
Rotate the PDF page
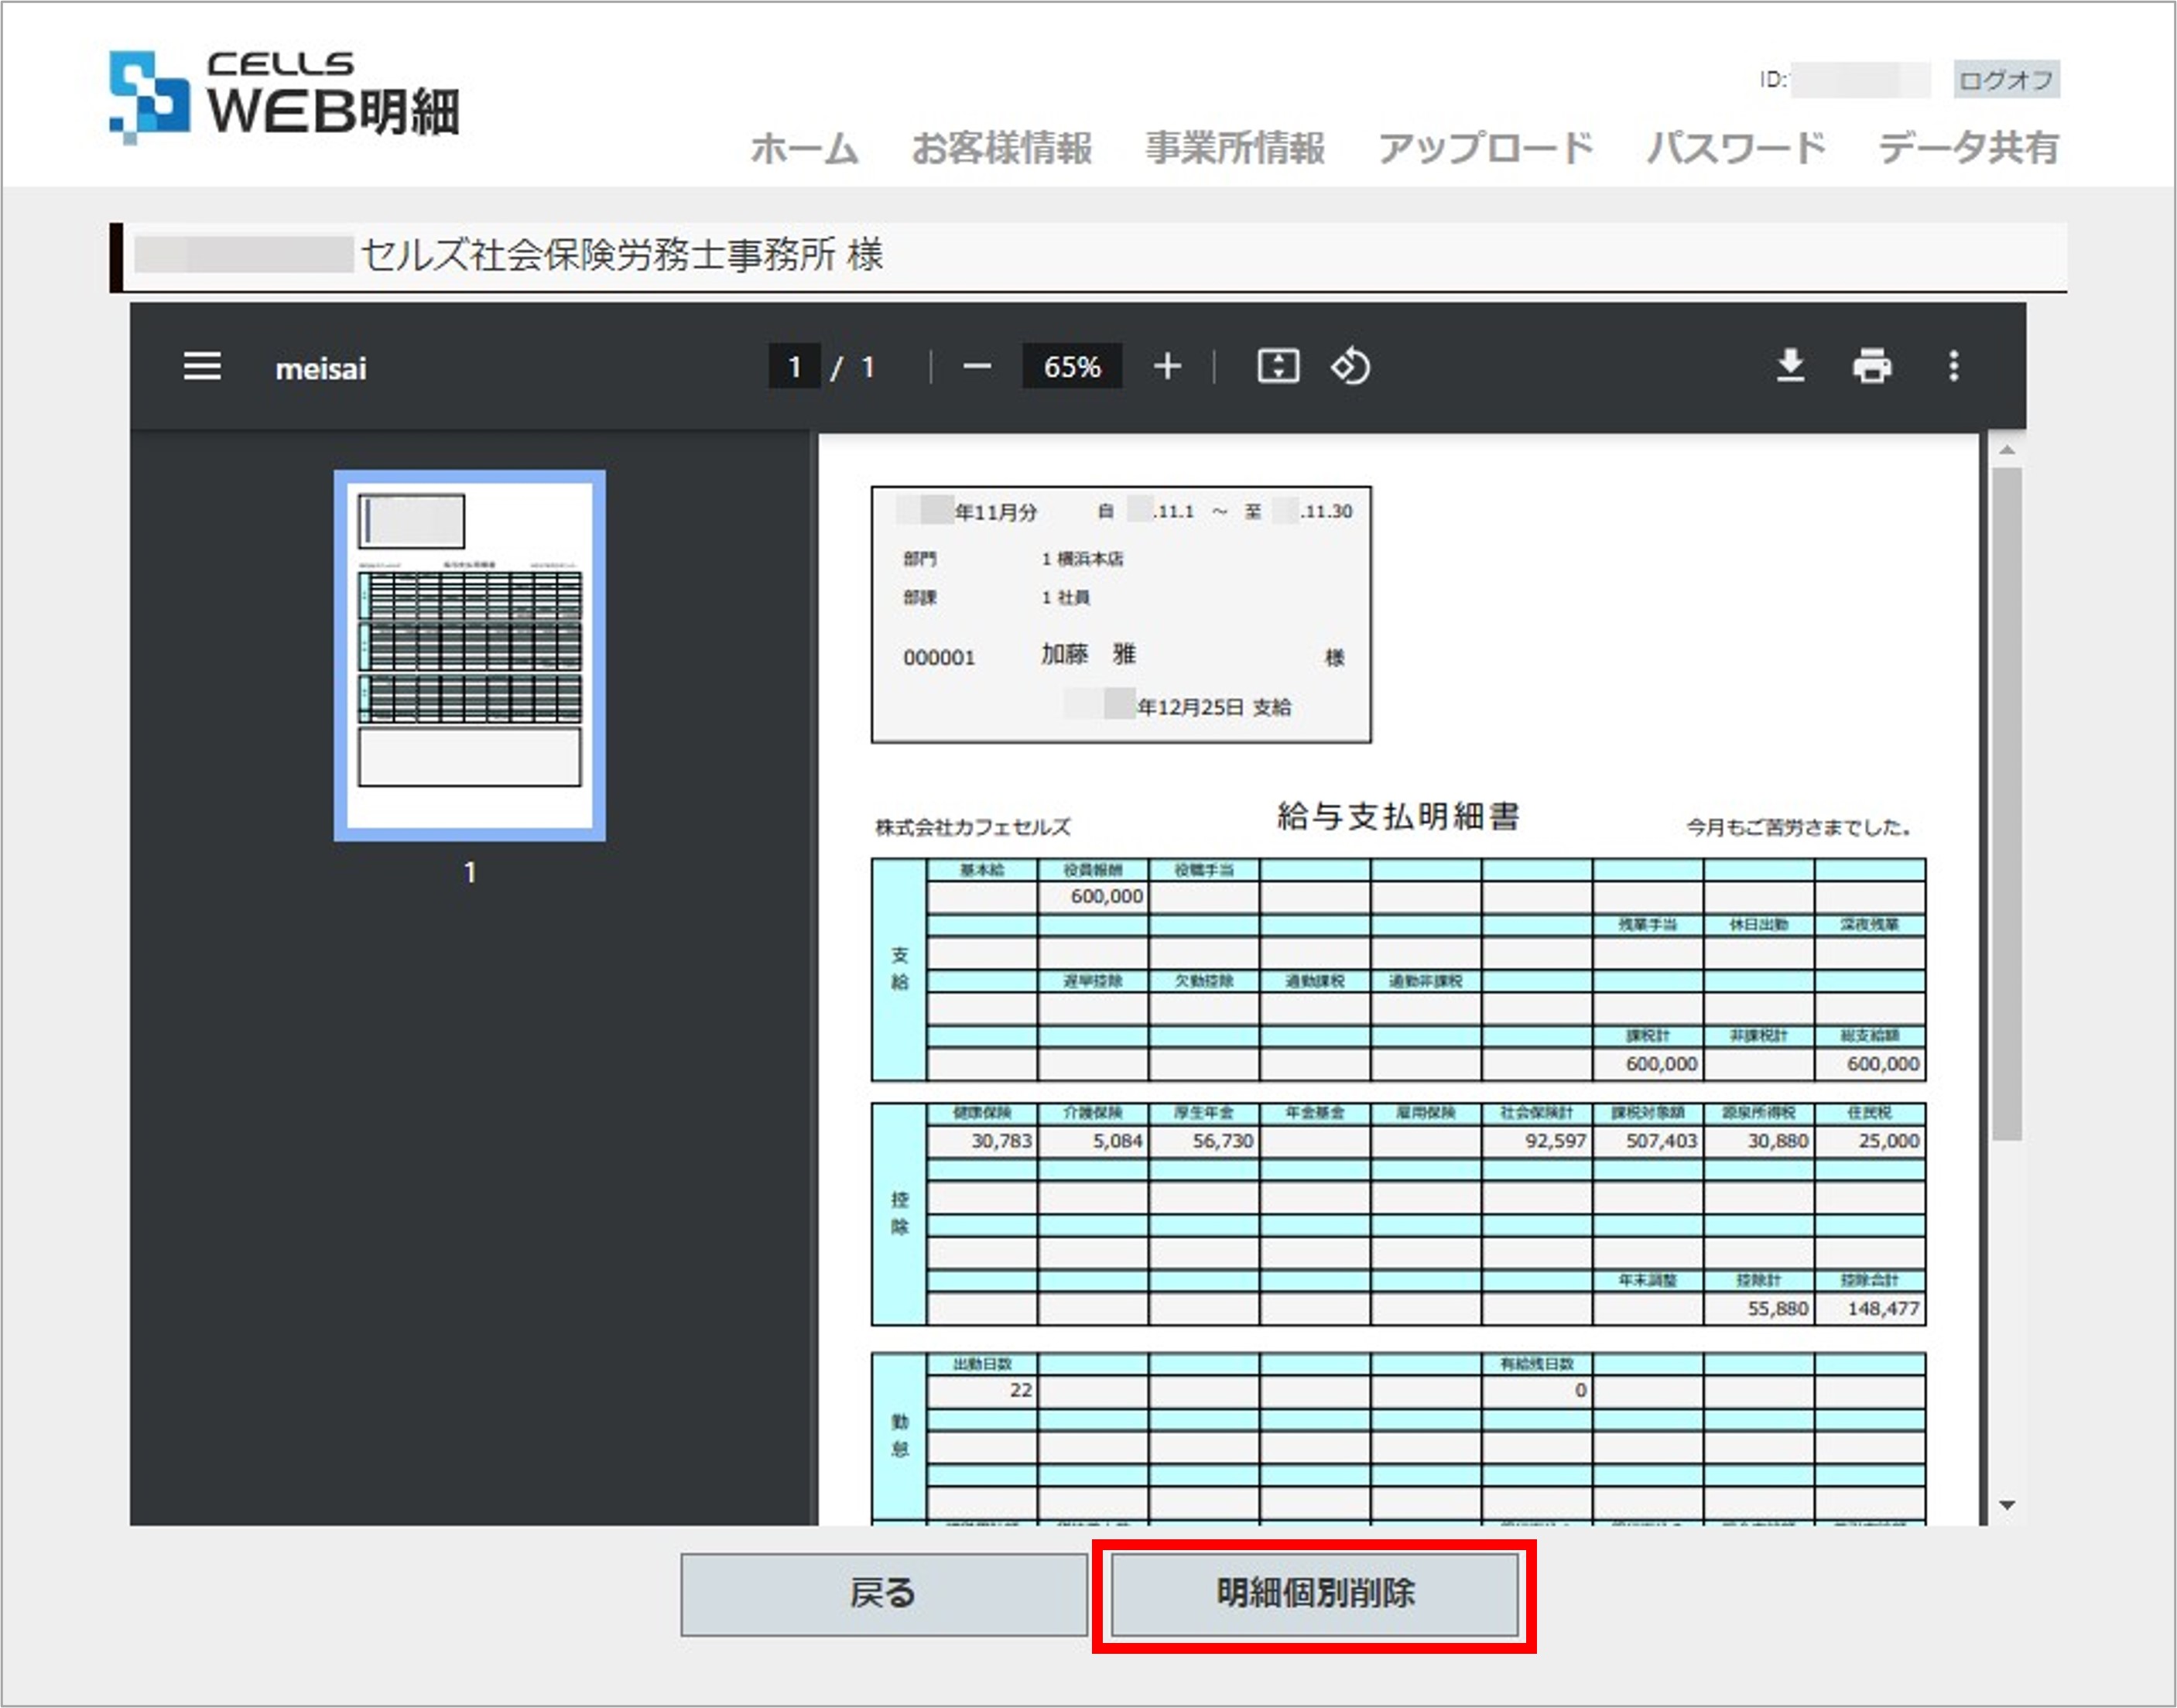coord(1350,367)
